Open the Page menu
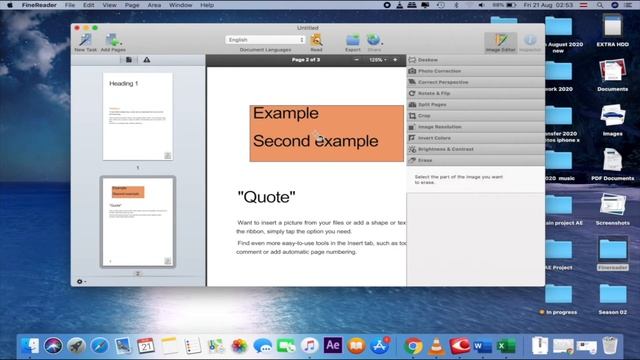The height and width of the screenshot is (360, 640). pyautogui.click(x=132, y=5)
